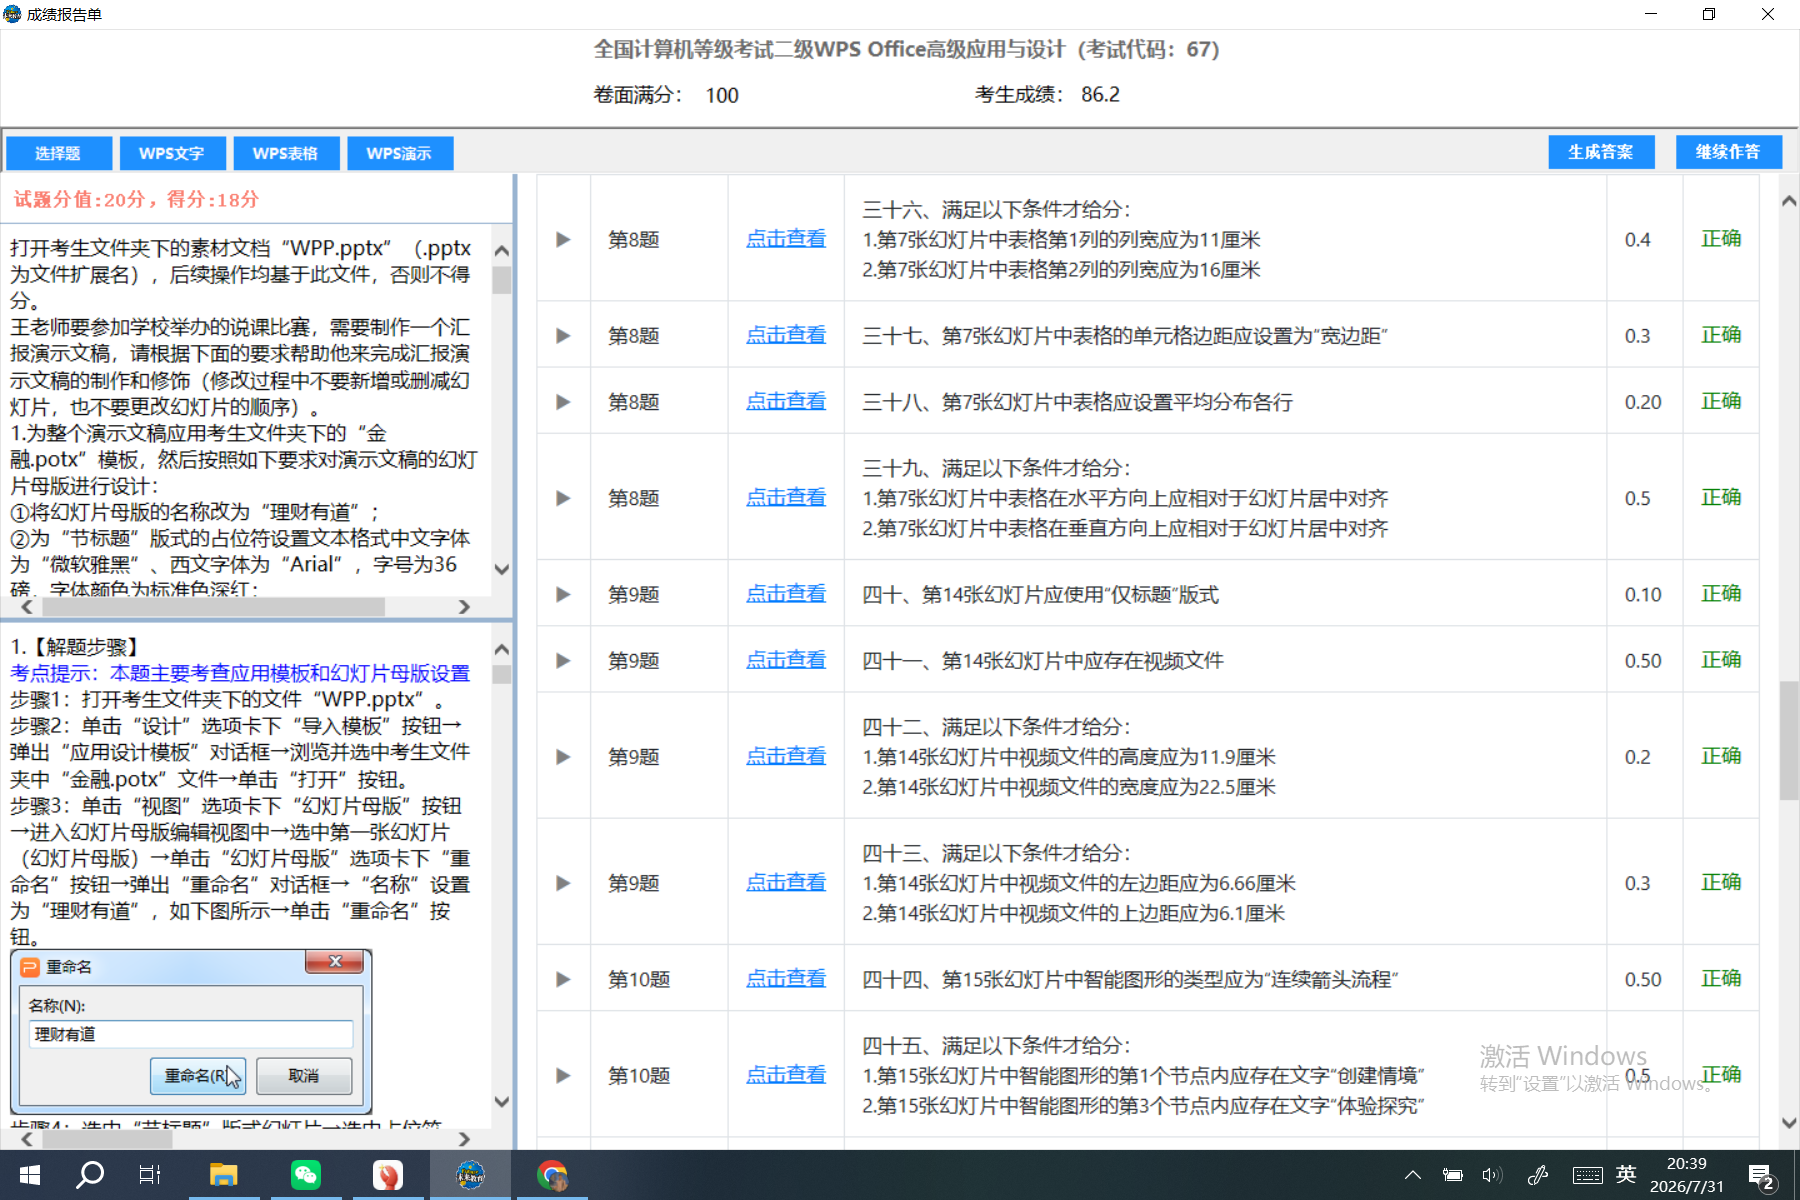
Task: Show hidden system tray icons
Action: click(x=1412, y=1175)
